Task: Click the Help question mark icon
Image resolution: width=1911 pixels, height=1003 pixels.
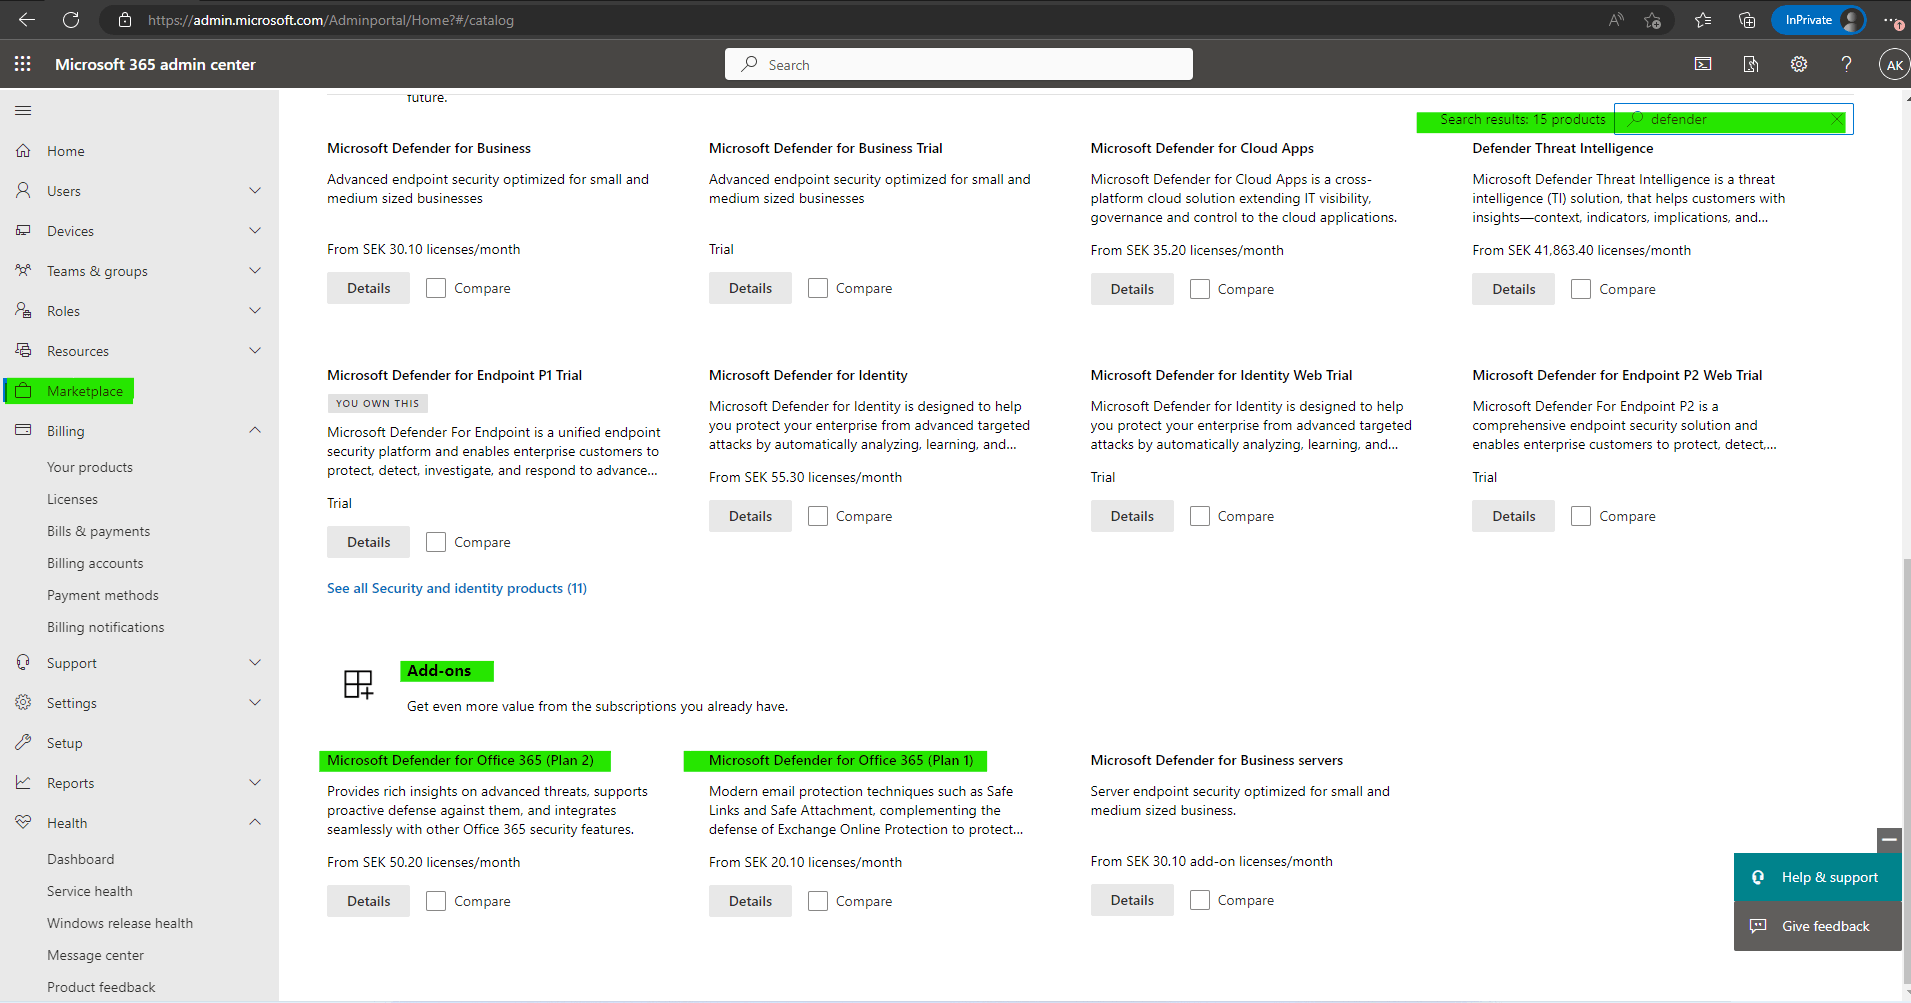Action: (1846, 64)
